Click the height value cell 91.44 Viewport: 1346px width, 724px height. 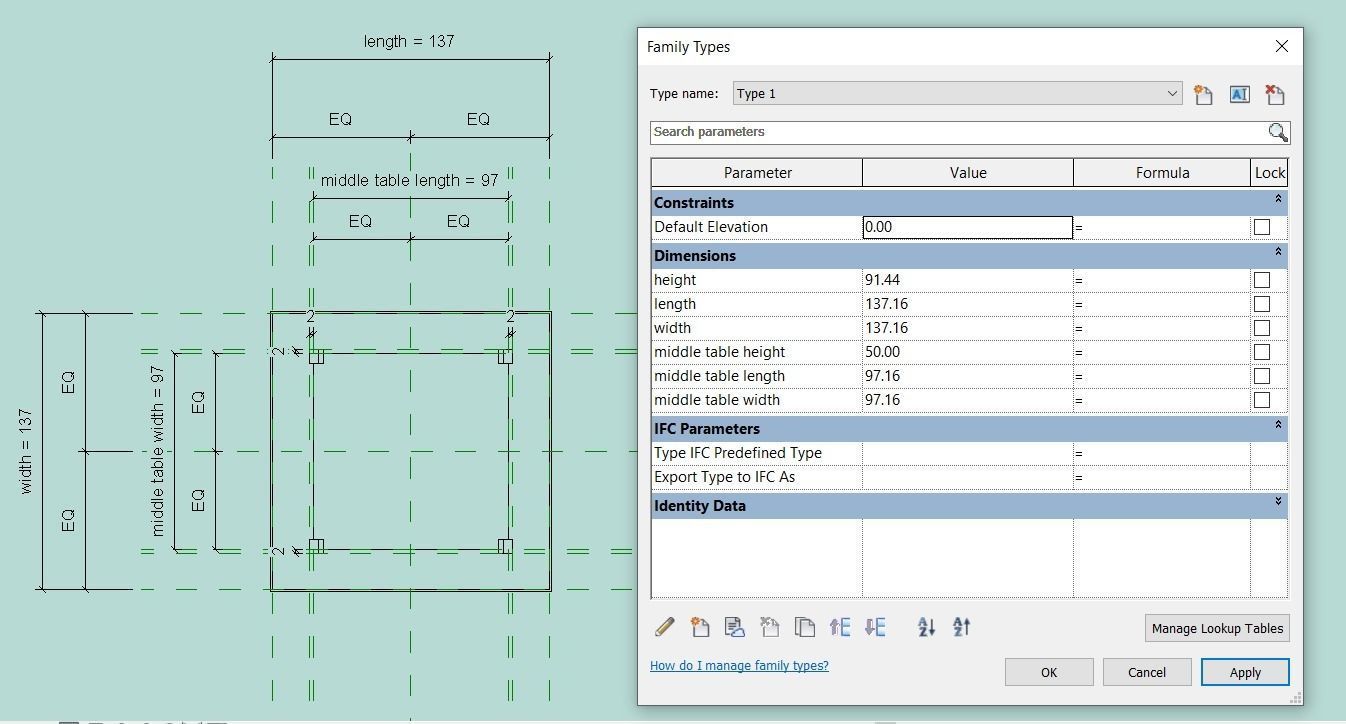pyautogui.click(x=968, y=280)
